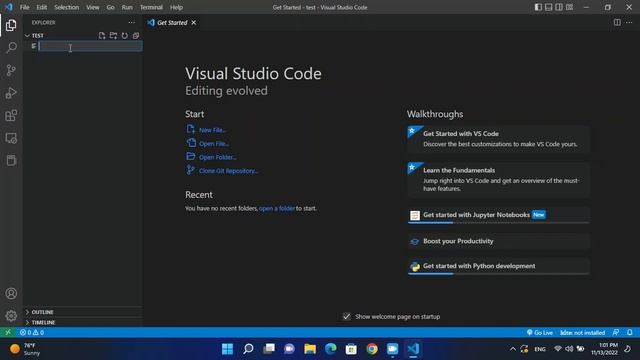
Task: Click the remote window indicator in status bar
Action: click(8, 332)
